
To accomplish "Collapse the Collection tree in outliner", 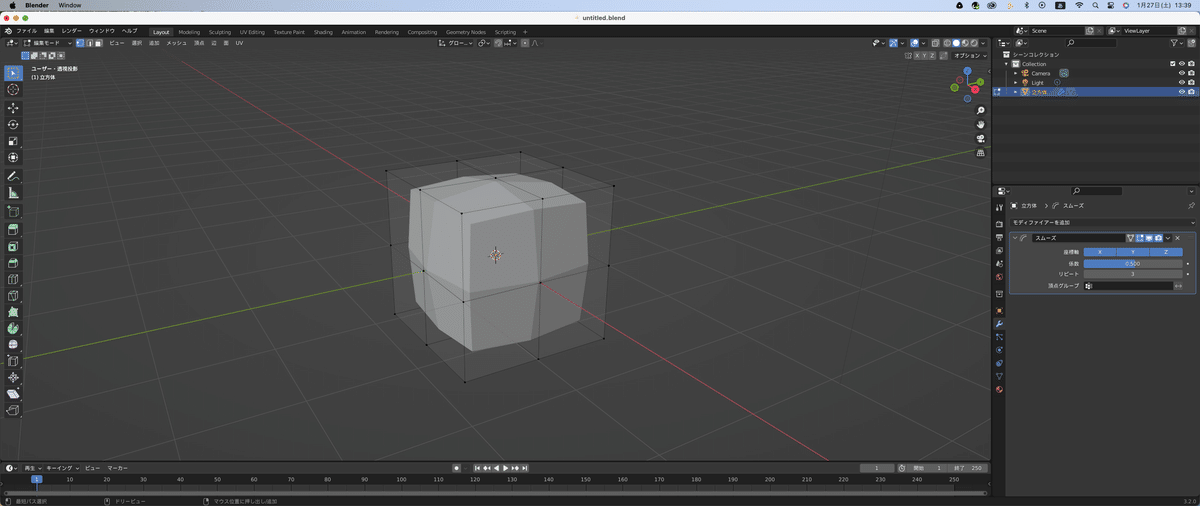I will 1008,64.
